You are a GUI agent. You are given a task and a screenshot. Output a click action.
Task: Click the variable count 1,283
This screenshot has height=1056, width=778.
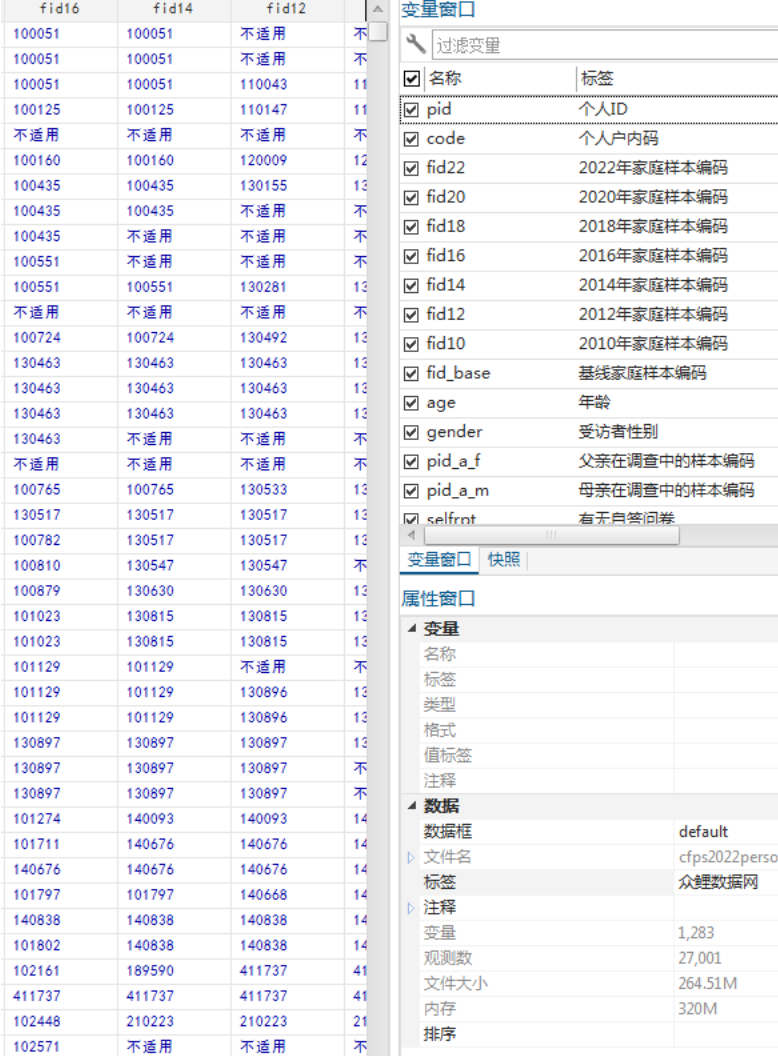coord(696,933)
